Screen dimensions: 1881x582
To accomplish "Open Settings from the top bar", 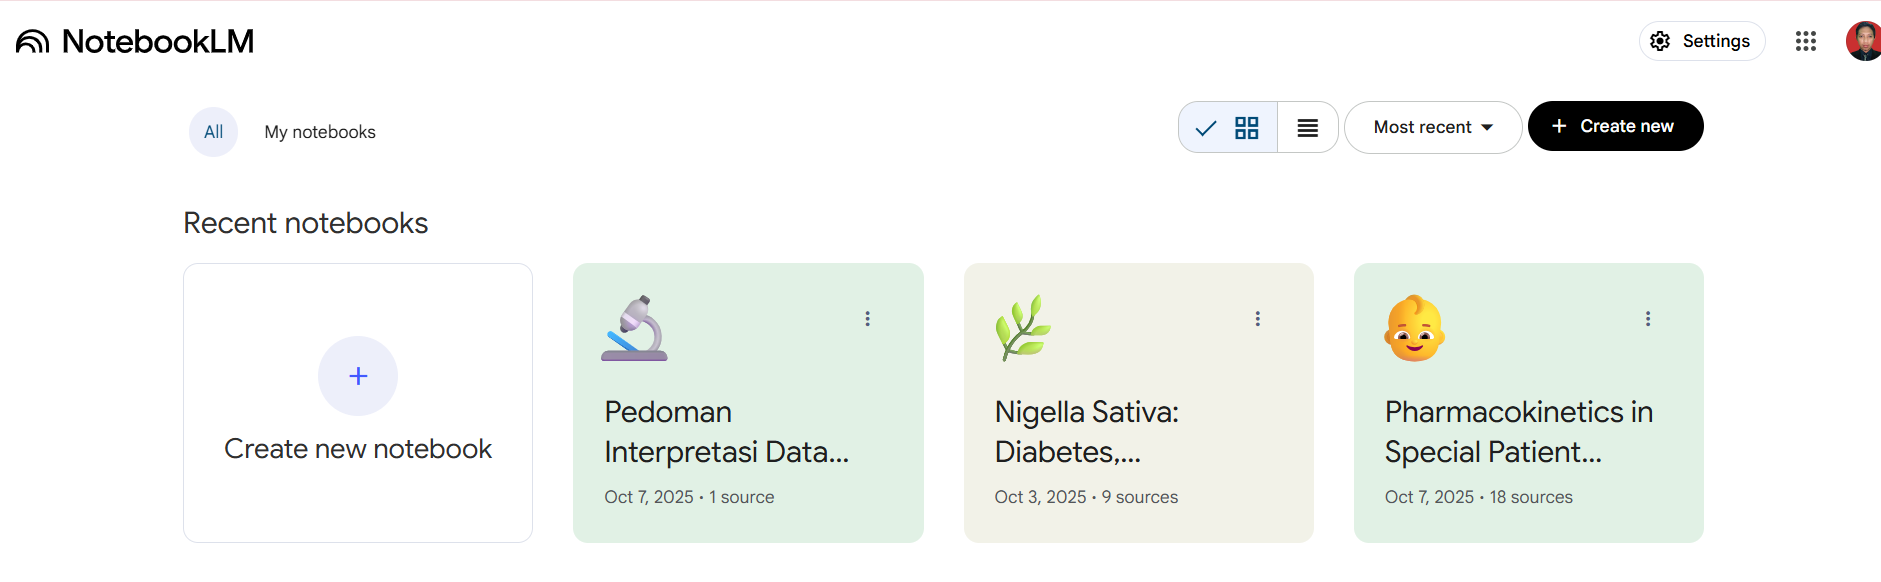I will coord(1701,41).
